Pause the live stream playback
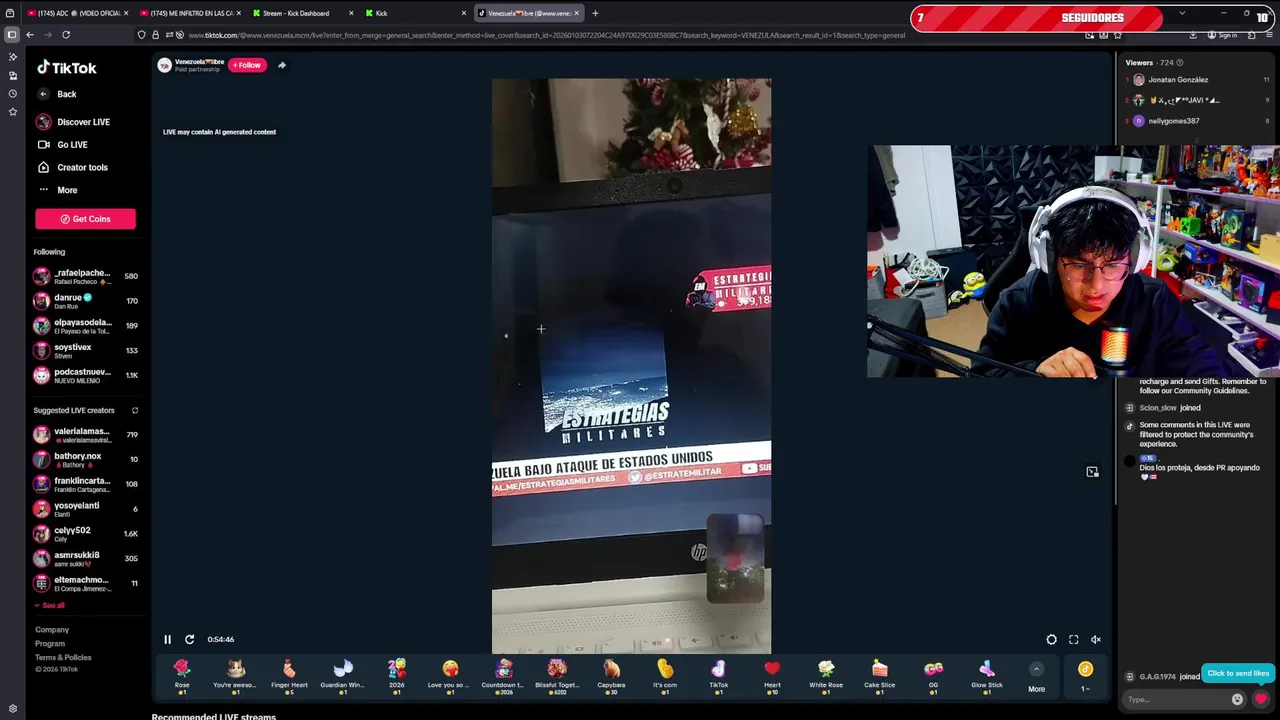The height and width of the screenshot is (720, 1280). (167, 639)
